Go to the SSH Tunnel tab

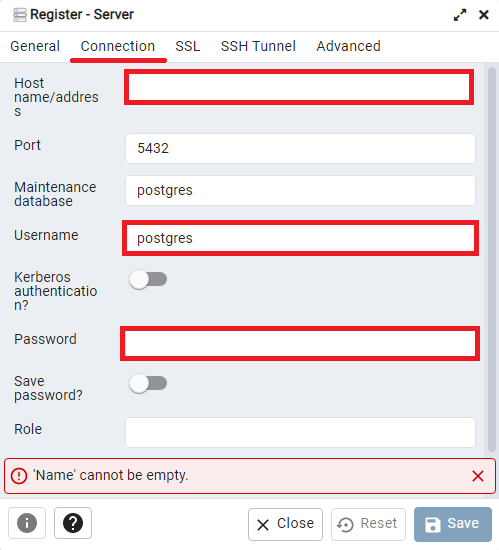(x=258, y=46)
